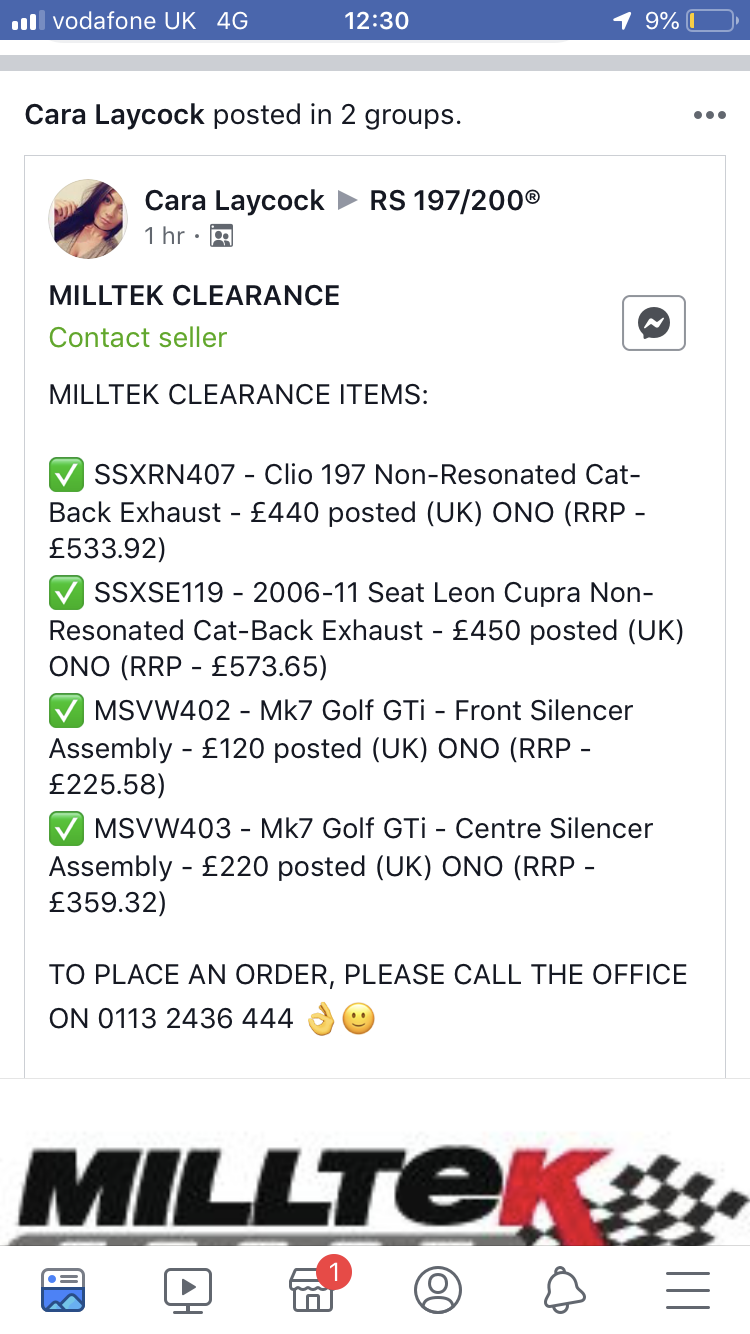
Task: Open the Profile tab icon
Action: click(x=438, y=1289)
